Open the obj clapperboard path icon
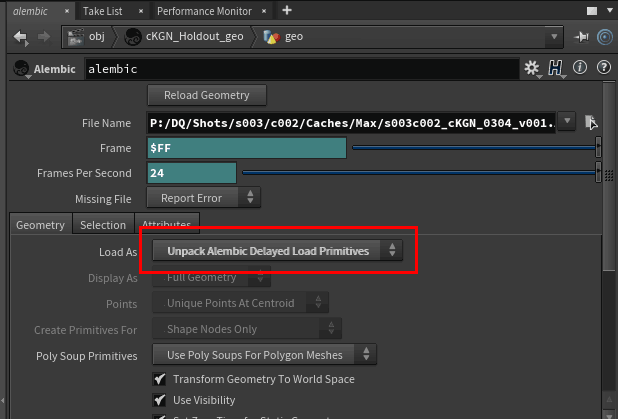The height and width of the screenshot is (419, 618). 76,37
